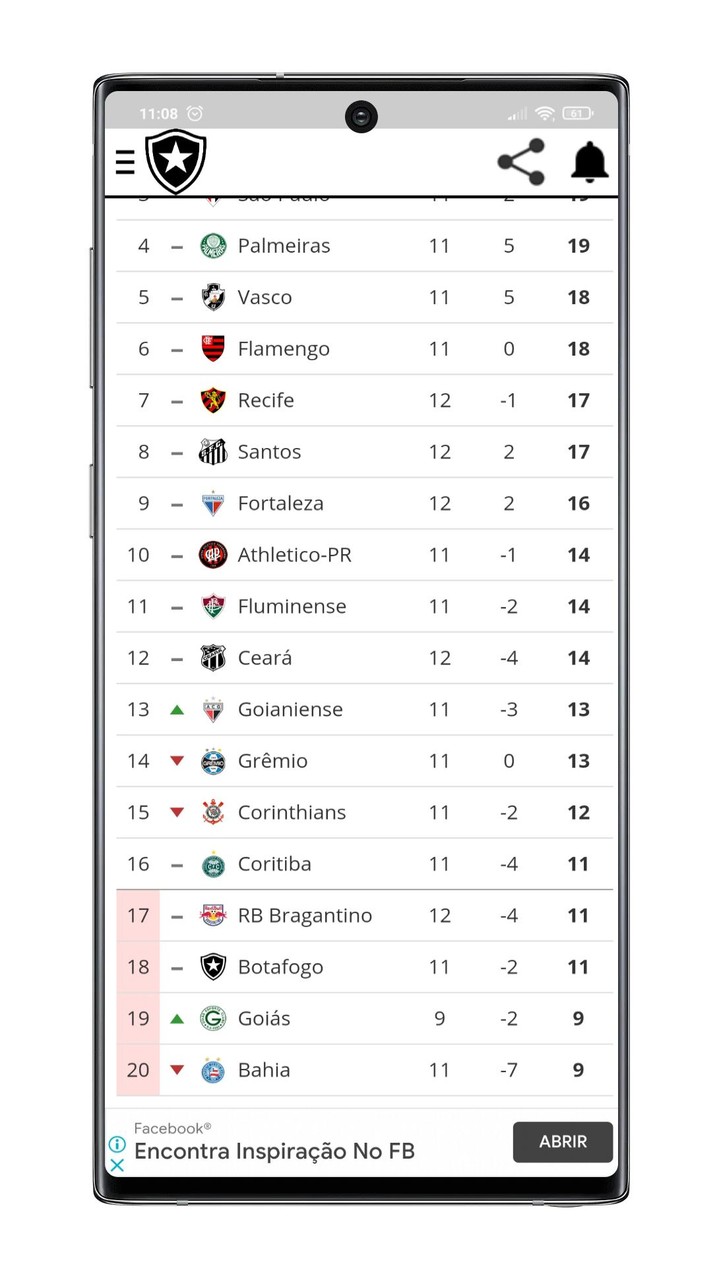The image size is (719, 1280).
Task: Tap Bahia's red down arrow
Action: point(177,1071)
